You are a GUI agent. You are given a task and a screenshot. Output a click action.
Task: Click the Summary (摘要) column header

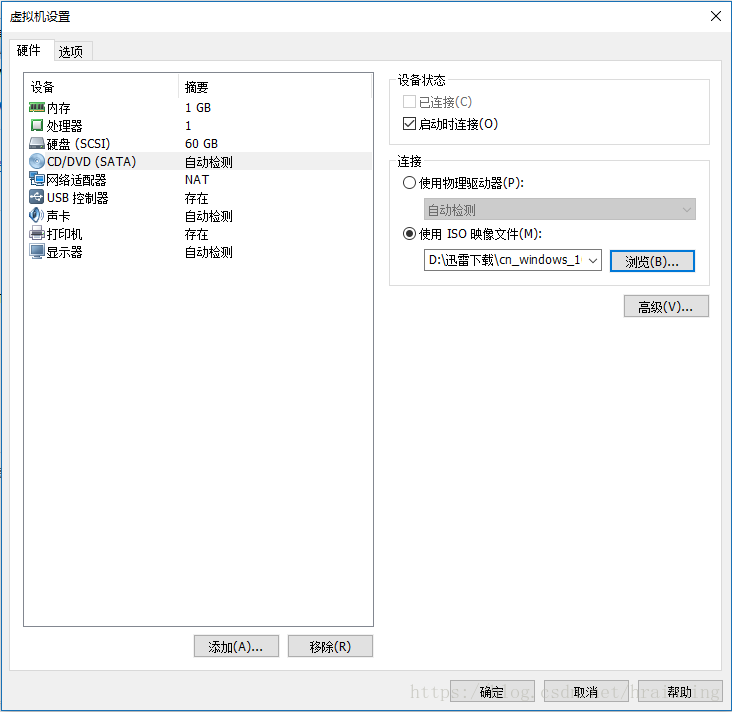[196, 87]
